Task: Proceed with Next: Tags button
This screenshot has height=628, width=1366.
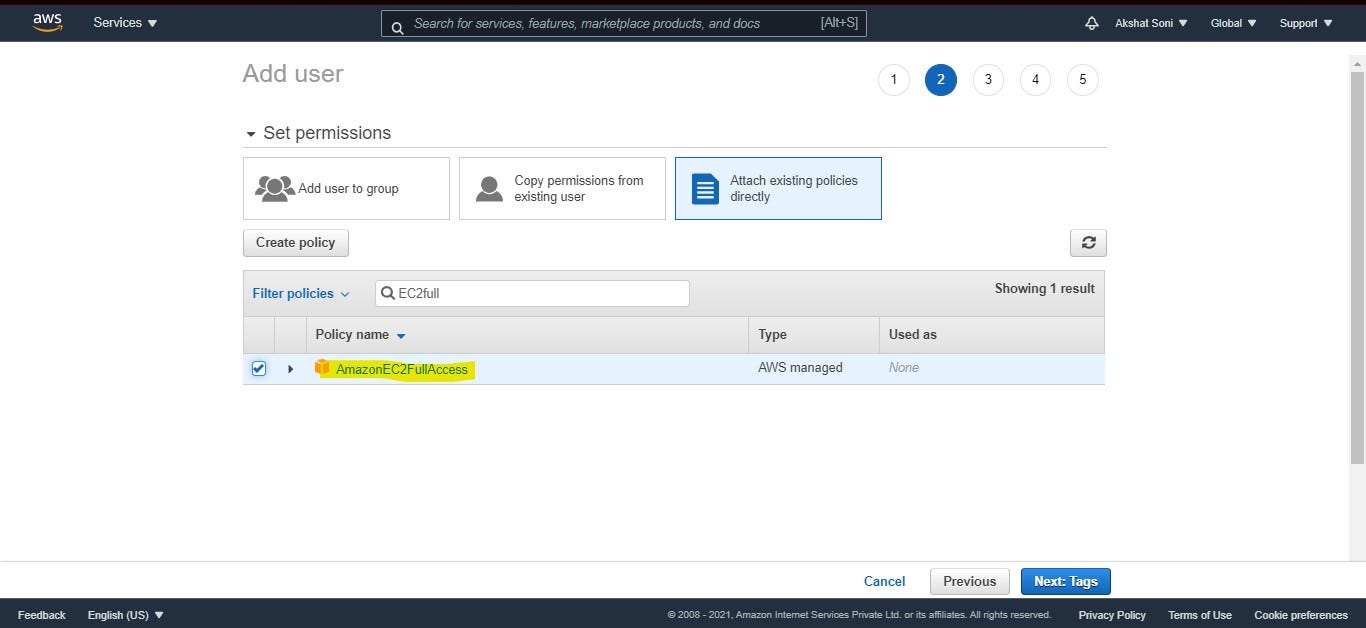Action: point(1066,581)
